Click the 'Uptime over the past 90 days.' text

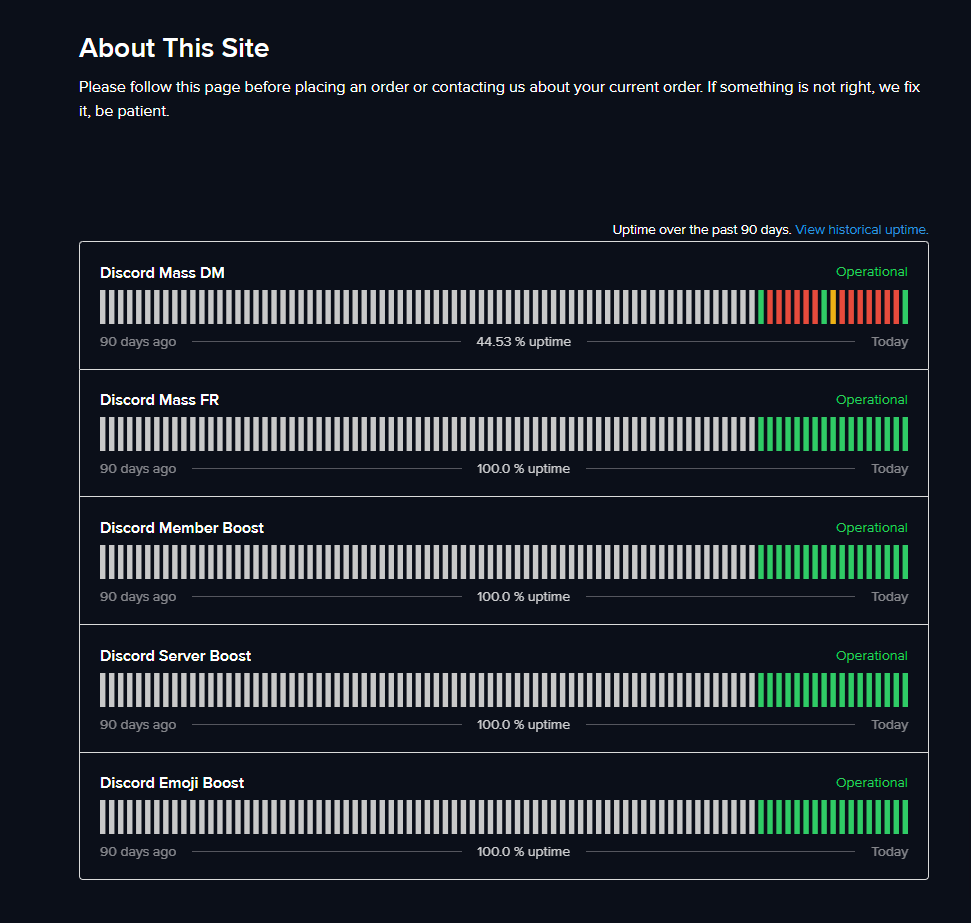pos(702,230)
